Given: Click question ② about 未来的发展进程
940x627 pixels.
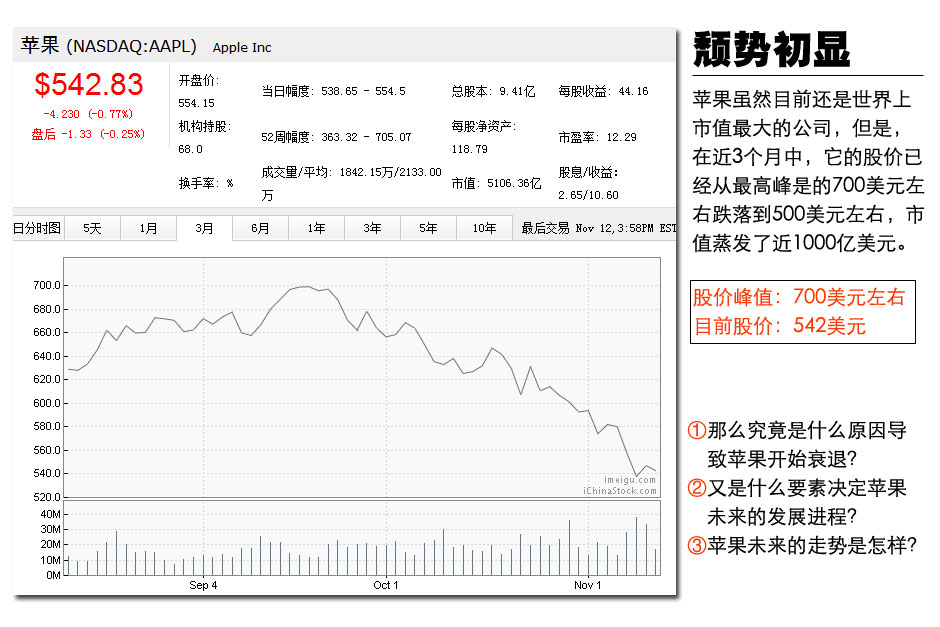Looking at the screenshot, I should pos(797,502).
